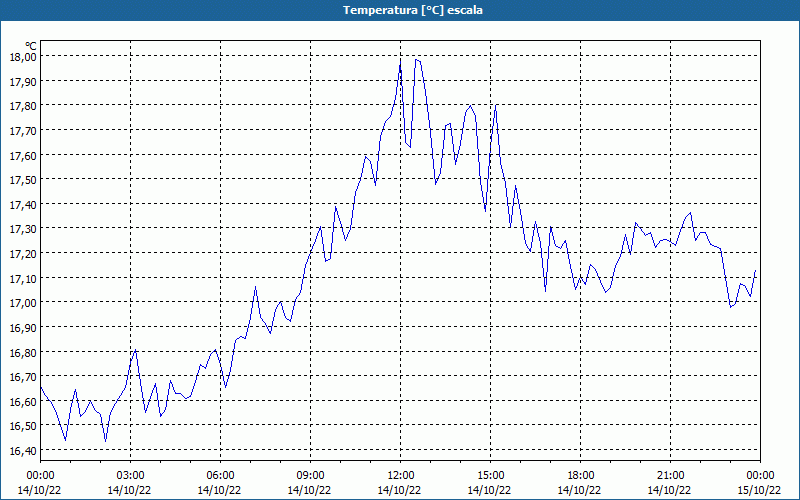
Task: Click the °C unit label on the axis
Action: 31,46
